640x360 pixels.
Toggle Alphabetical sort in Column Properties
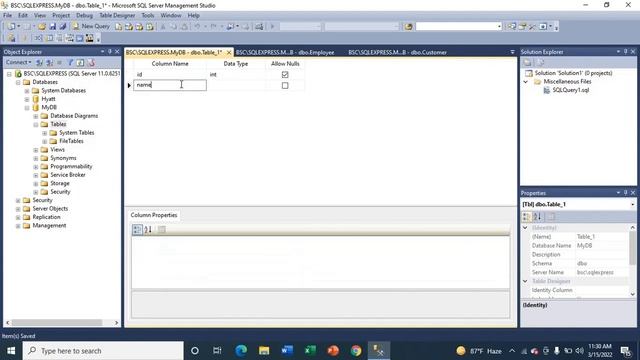tap(148, 229)
